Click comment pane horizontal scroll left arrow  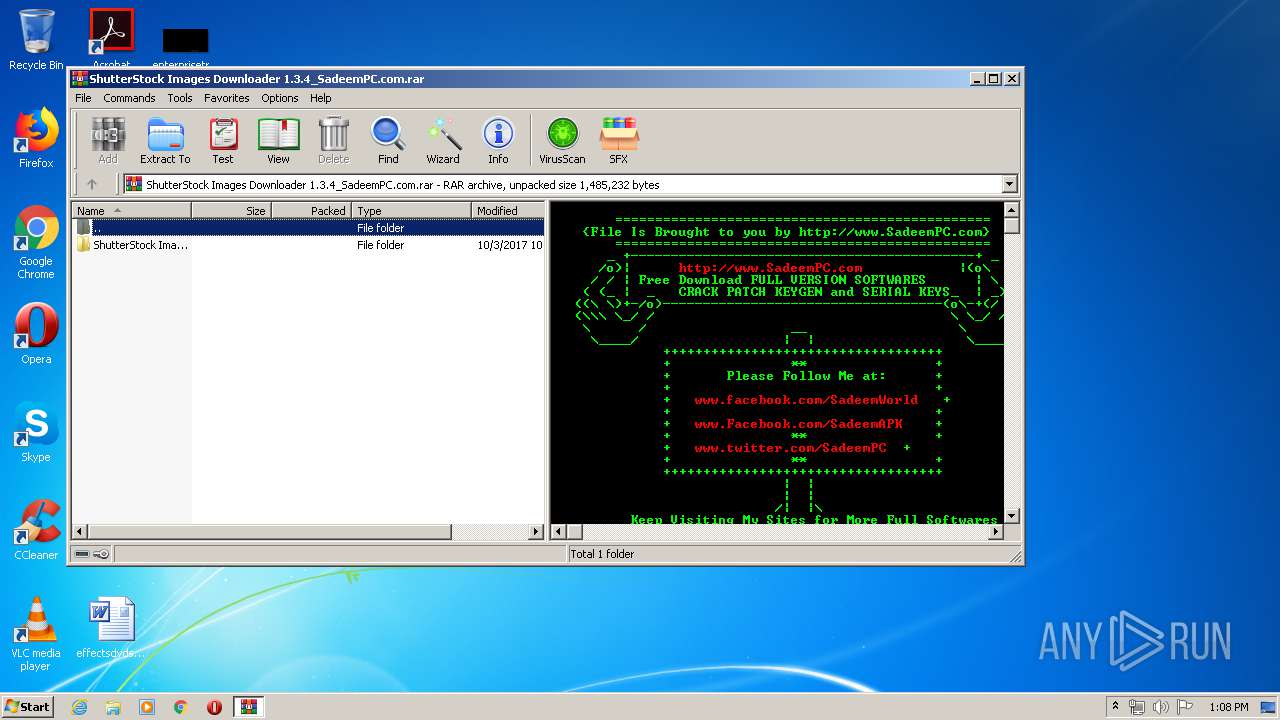pyautogui.click(x=559, y=532)
